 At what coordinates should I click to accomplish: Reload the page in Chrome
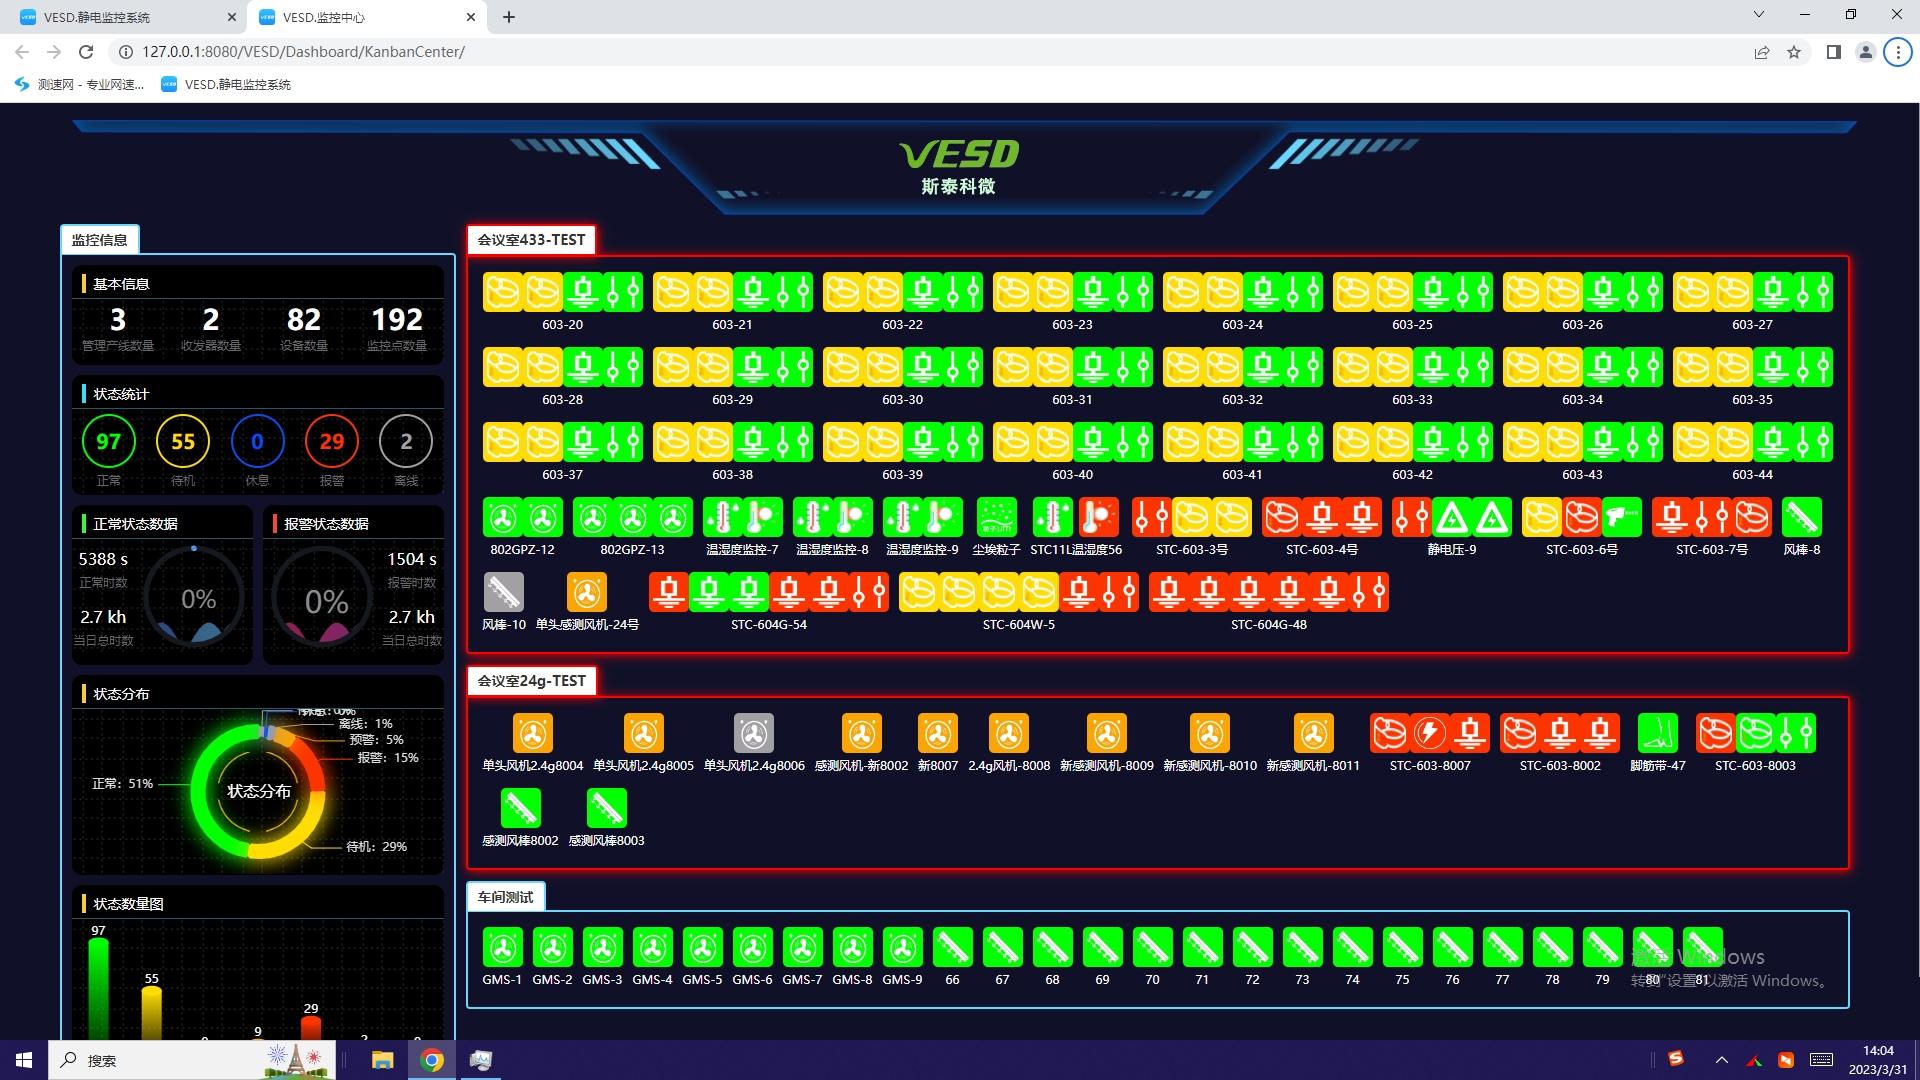click(x=86, y=52)
